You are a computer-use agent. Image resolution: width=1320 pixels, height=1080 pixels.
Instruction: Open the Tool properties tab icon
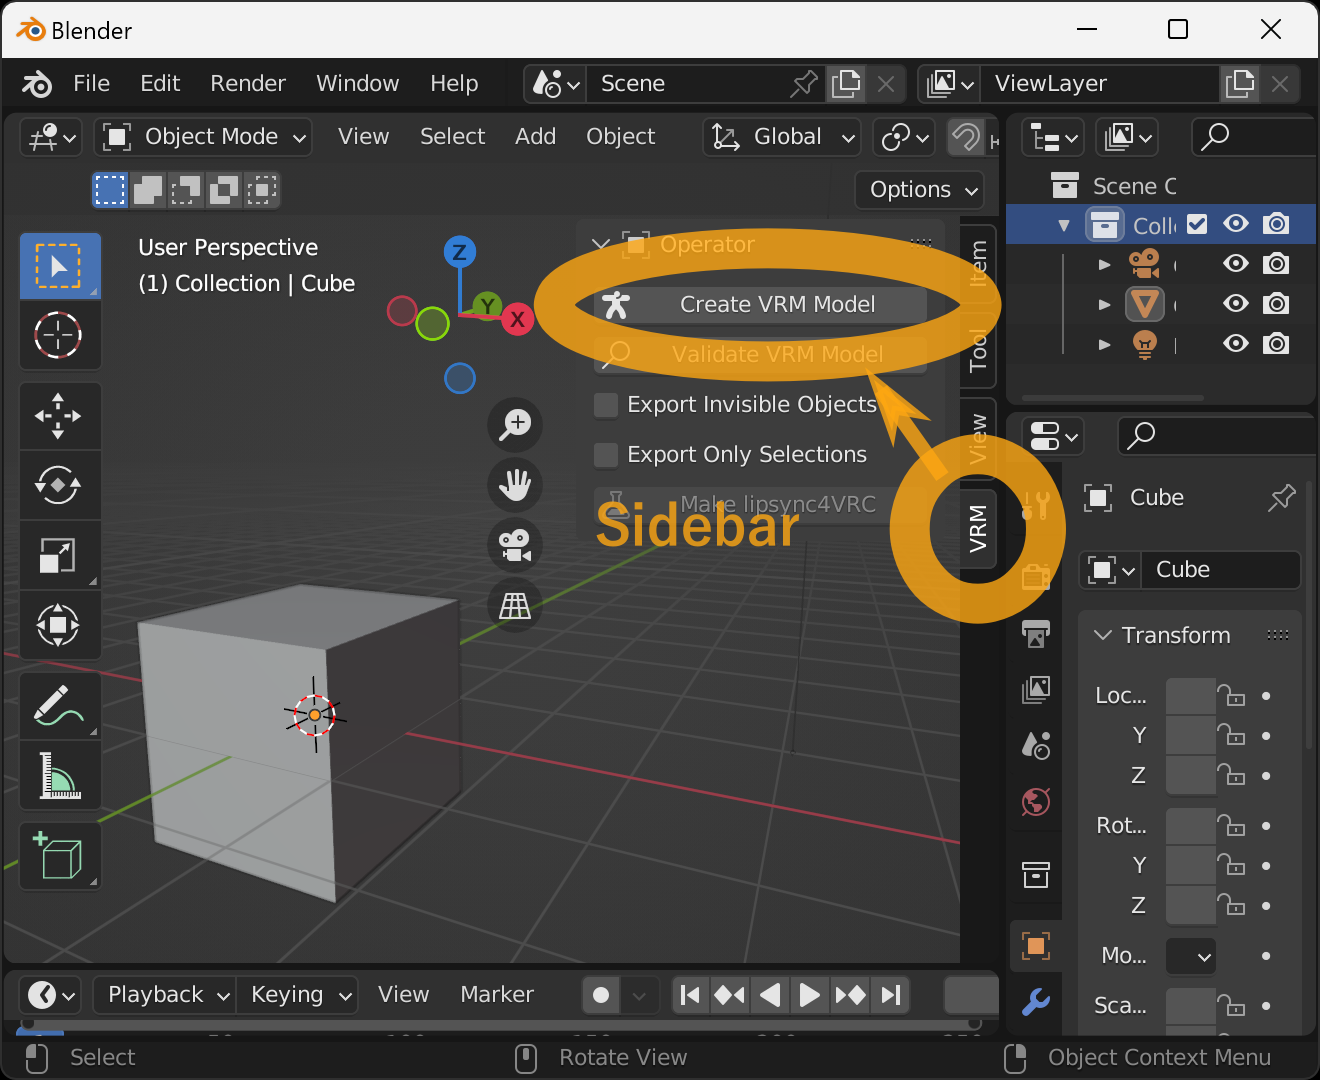(1035, 506)
